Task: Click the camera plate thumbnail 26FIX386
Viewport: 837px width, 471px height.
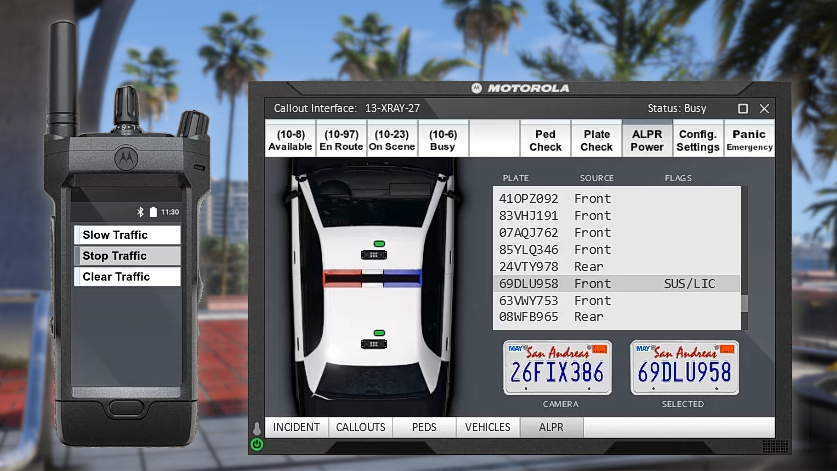Action: [557, 368]
